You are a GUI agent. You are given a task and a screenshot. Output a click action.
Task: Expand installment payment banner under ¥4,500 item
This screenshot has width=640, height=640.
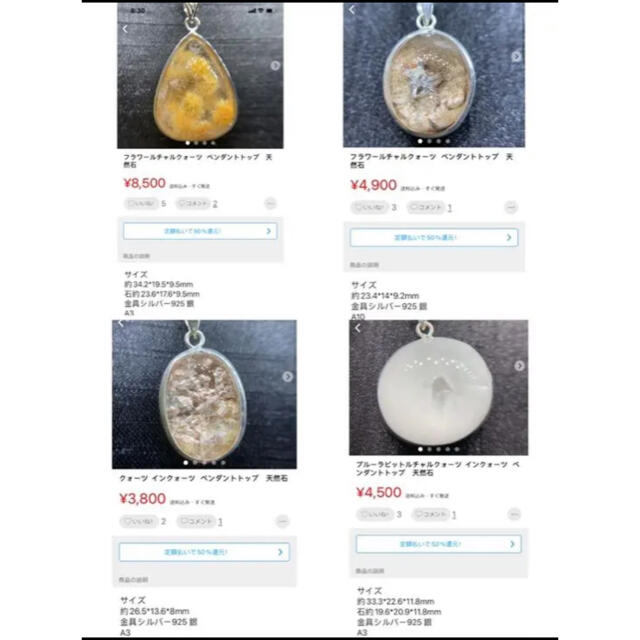pyautogui.click(x=439, y=544)
